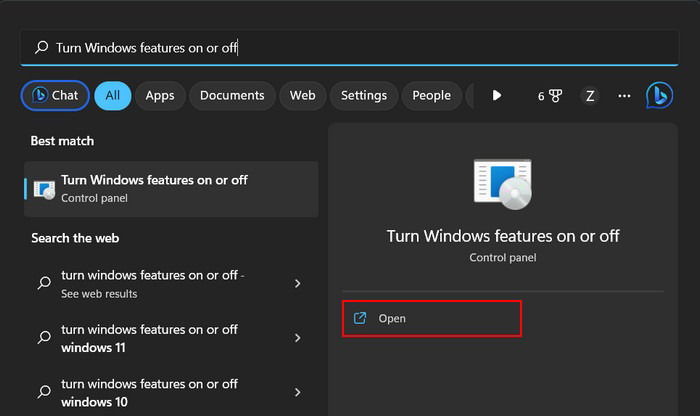The image size is (700, 416).
Task: Click the Open external-link icon
Action: click(360, 318)
